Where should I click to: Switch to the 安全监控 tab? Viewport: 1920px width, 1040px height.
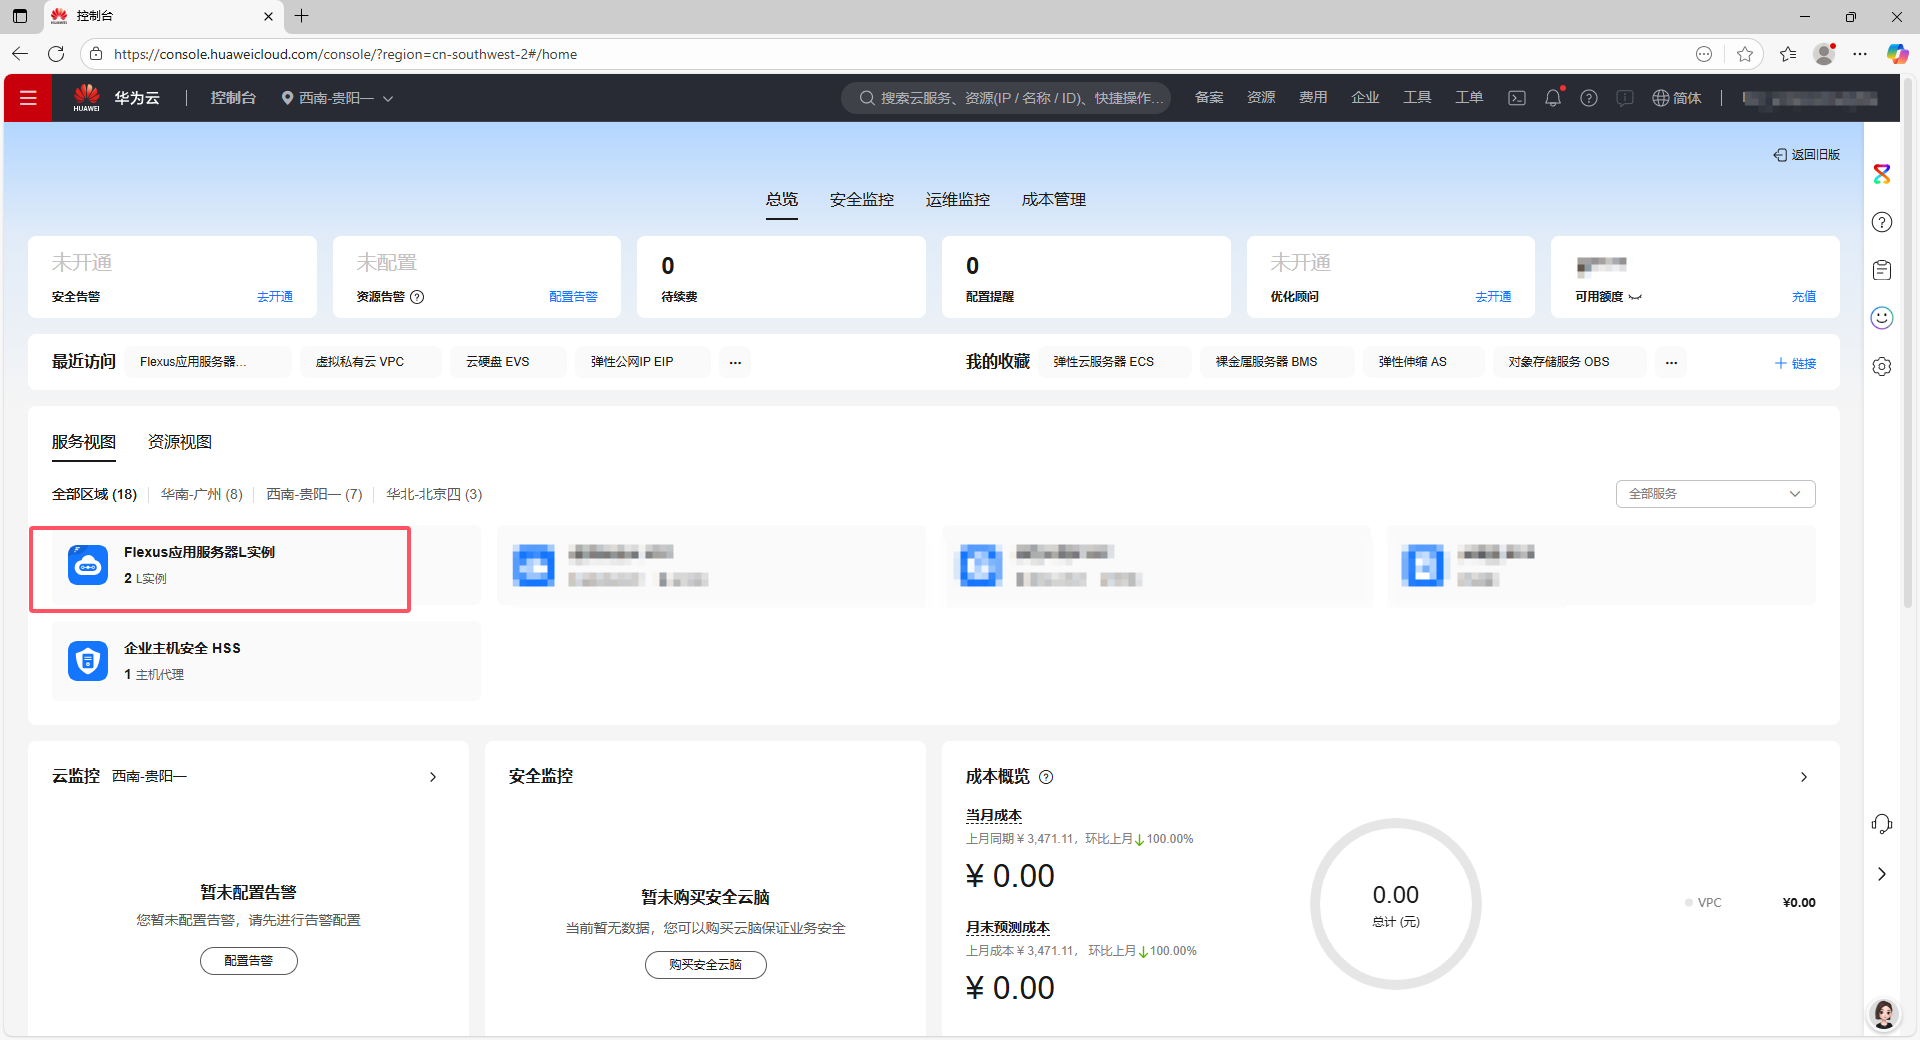[861, 199]
